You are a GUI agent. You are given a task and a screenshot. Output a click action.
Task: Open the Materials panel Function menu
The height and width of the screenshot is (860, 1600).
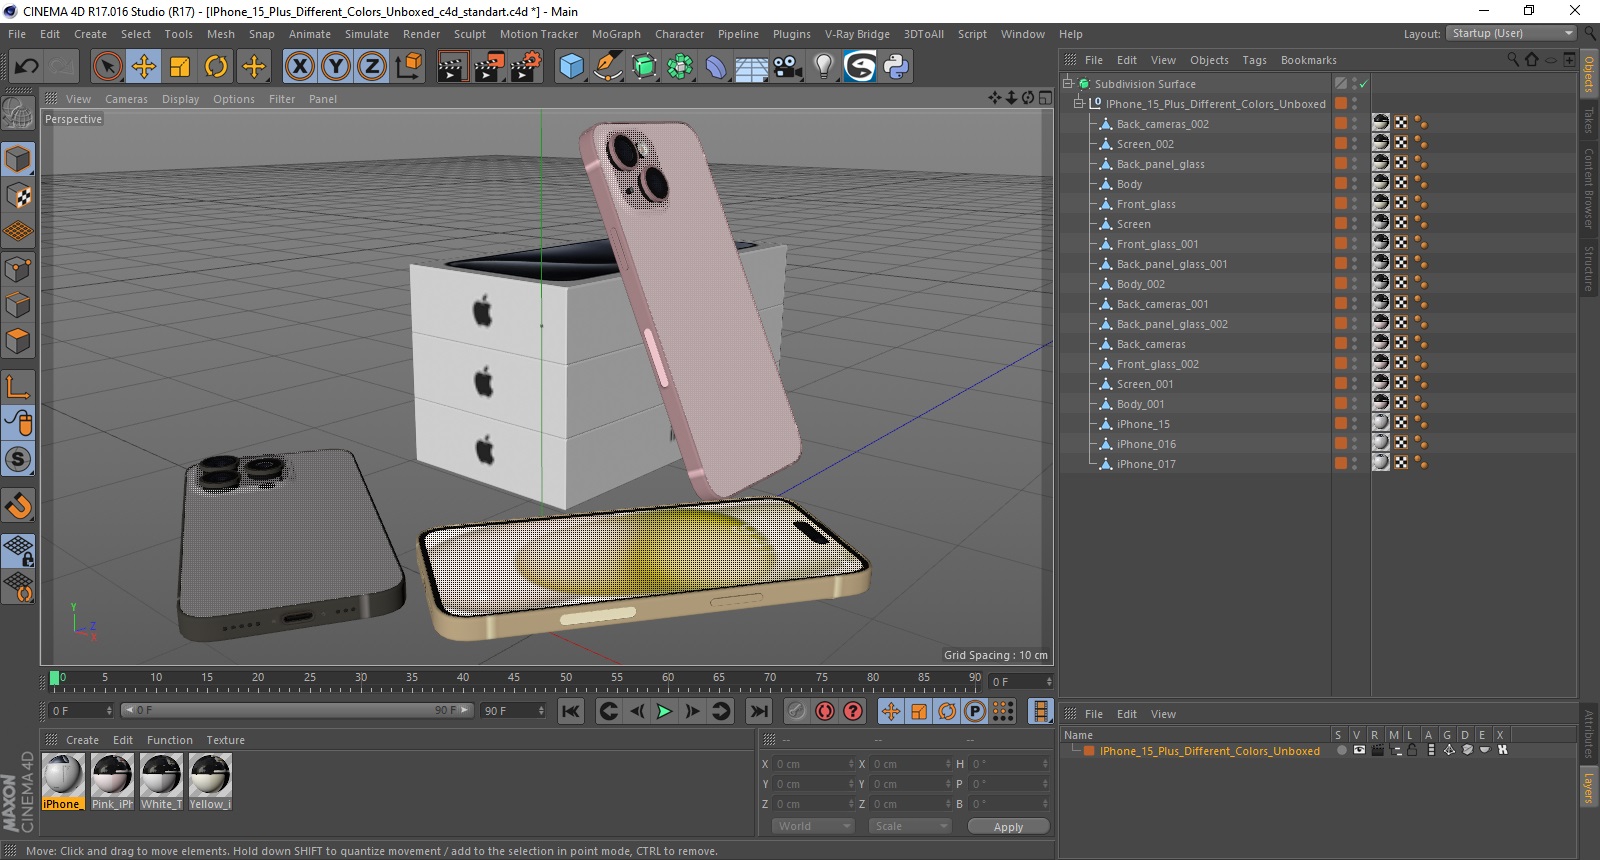tap(169, 740)
